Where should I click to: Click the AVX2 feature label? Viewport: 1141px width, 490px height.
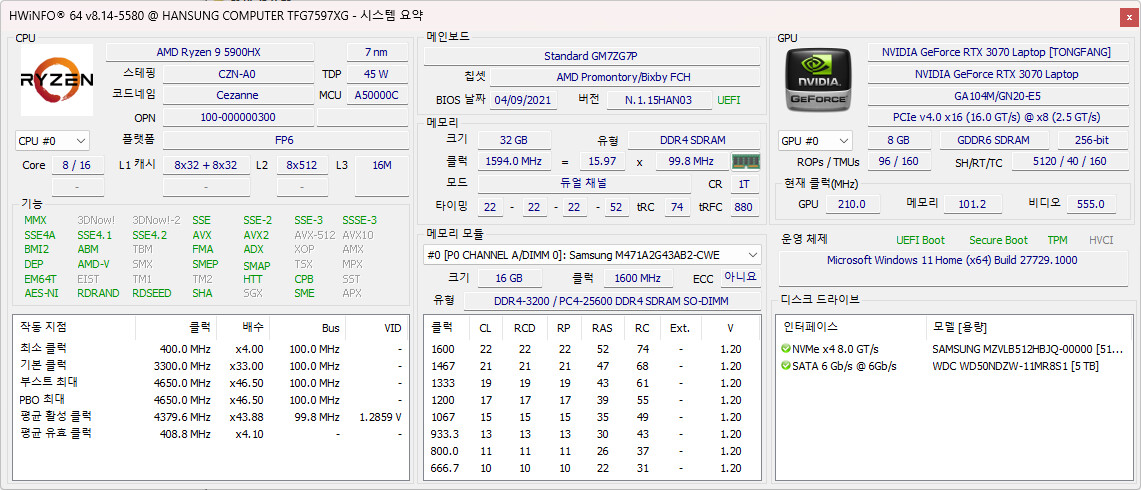click(x=256, y=235)
